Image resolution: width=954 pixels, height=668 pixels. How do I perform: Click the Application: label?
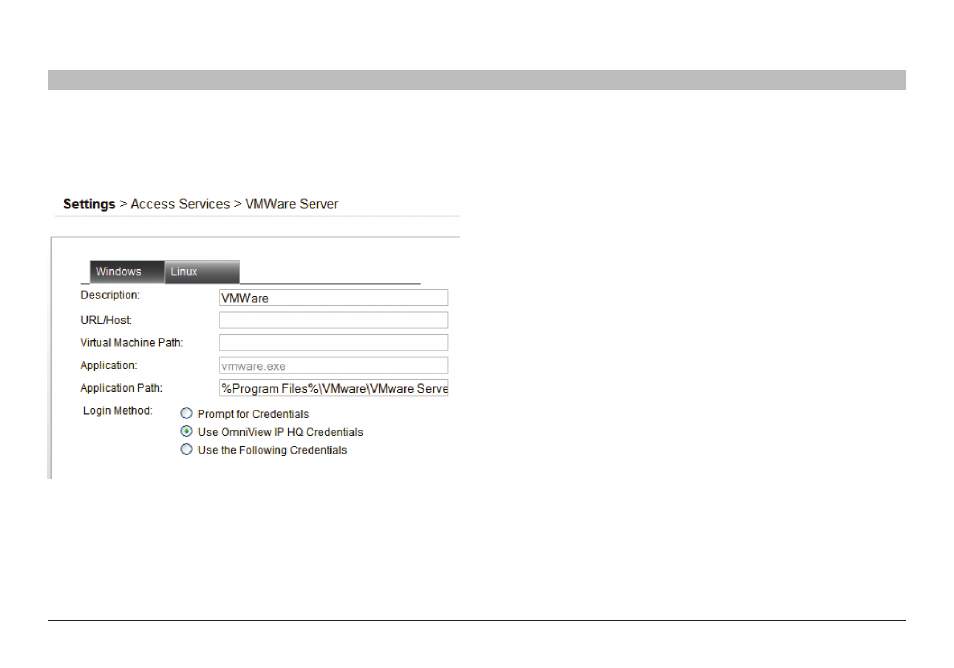tap(109, 365)
